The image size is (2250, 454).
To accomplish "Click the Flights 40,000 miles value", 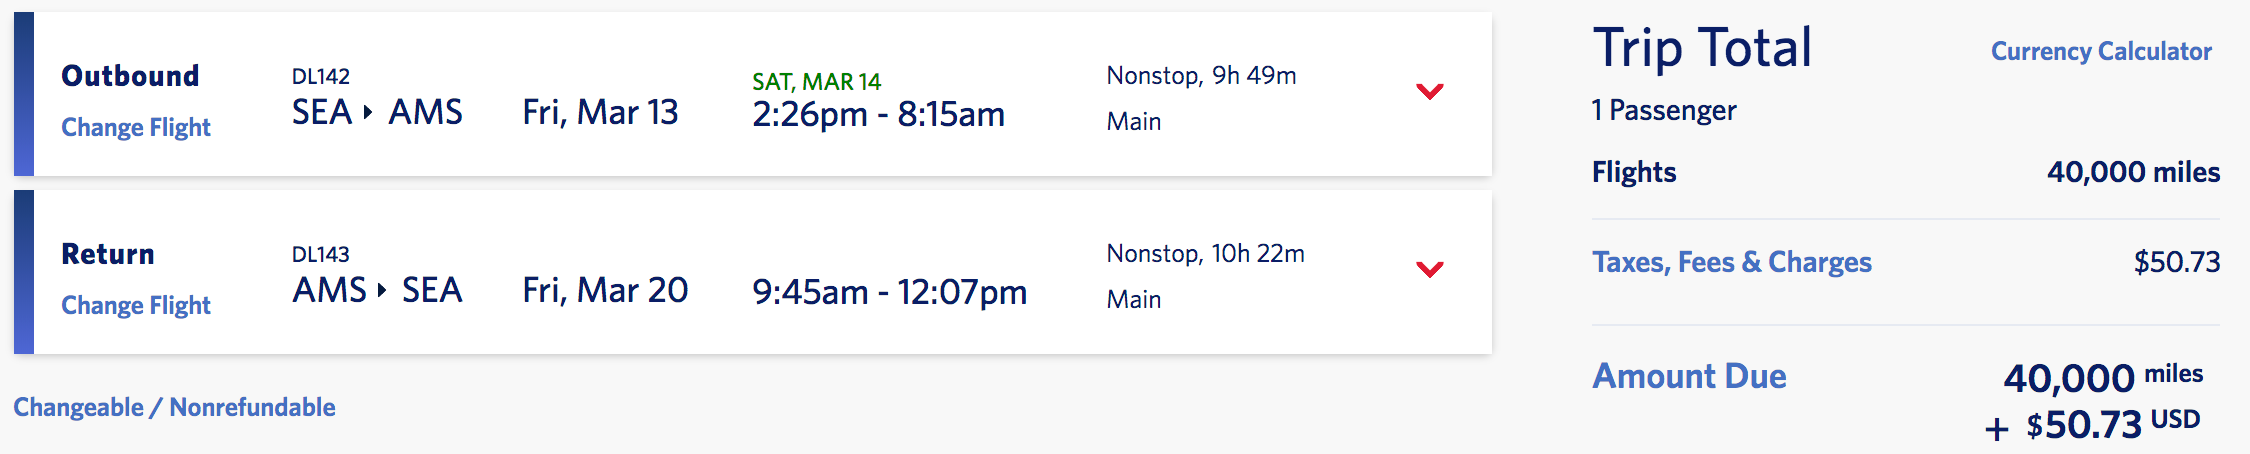I will [x=2133, y=172].
